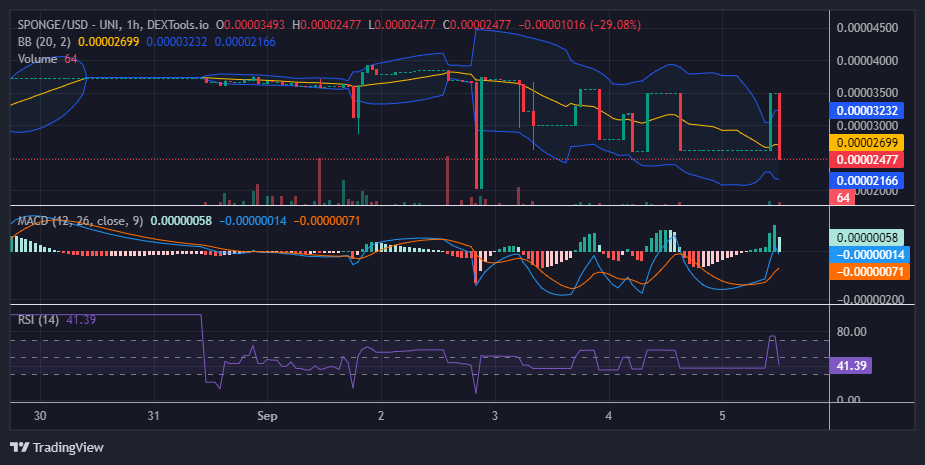Click the 5 date label on time axis
This screenshot has width=925, height=465.
[x=722, y=415]
